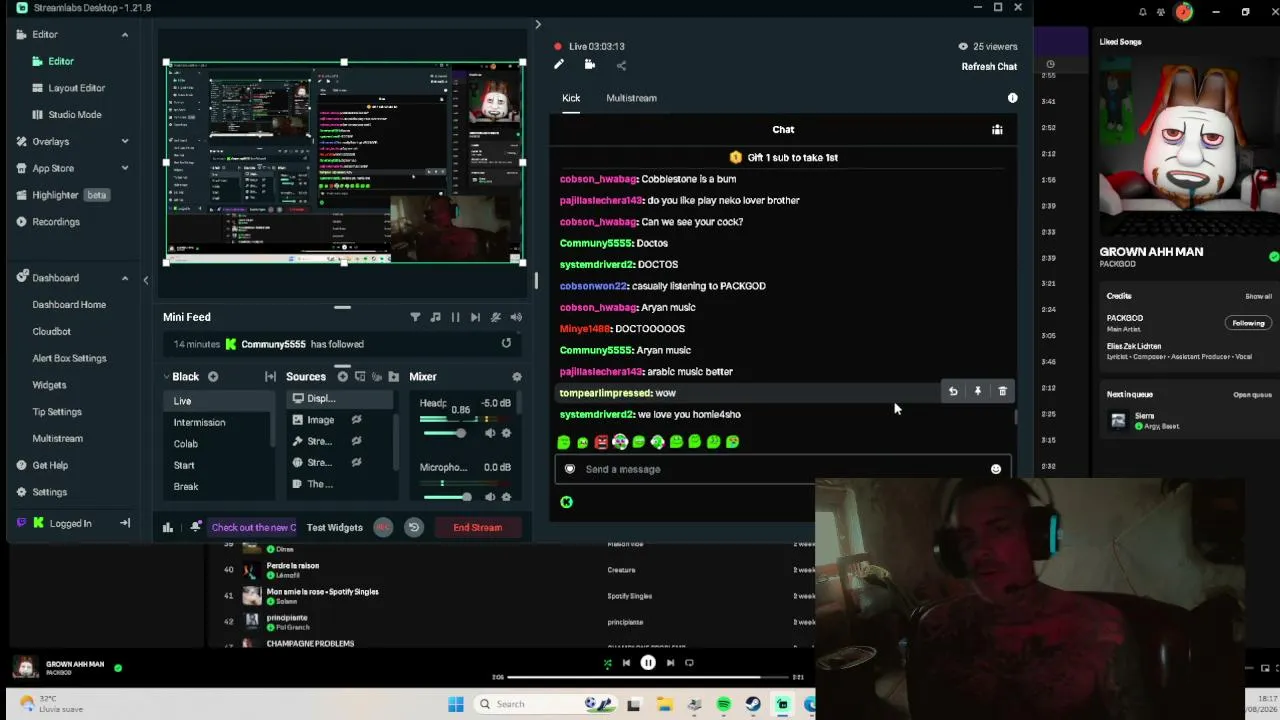
Task: Collapse the chat panel with the top chevron
Action: 537,24
